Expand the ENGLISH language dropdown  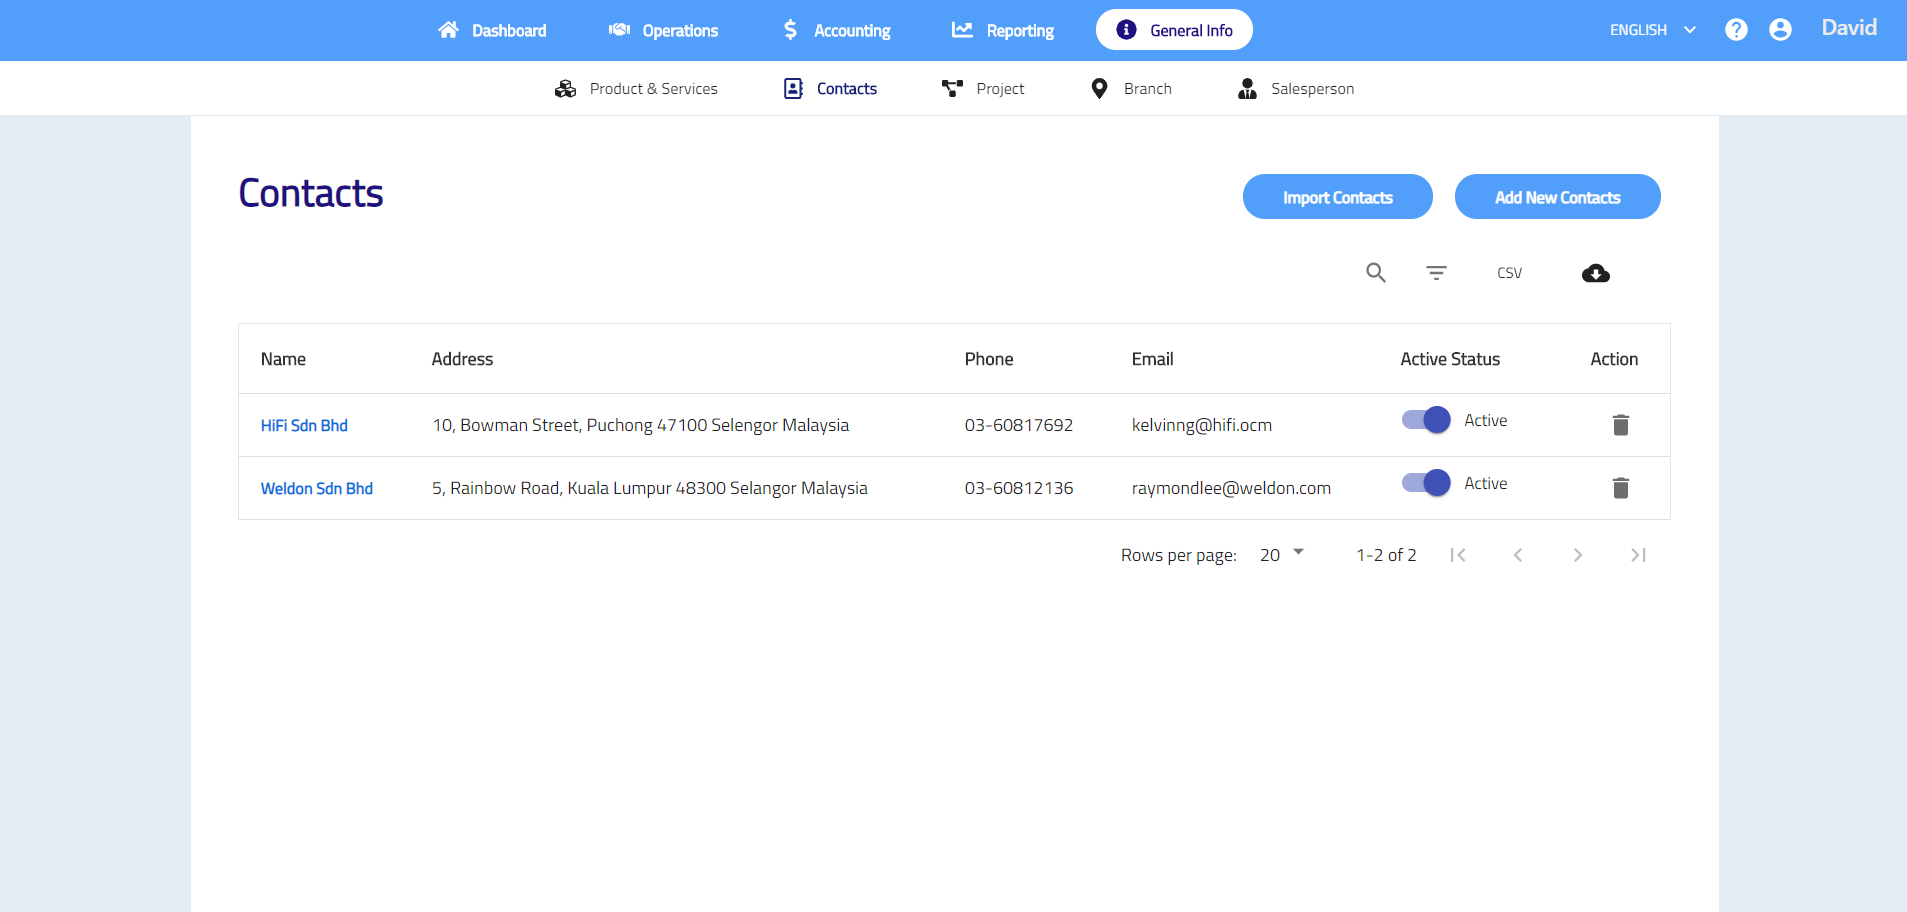point(1652,30)
